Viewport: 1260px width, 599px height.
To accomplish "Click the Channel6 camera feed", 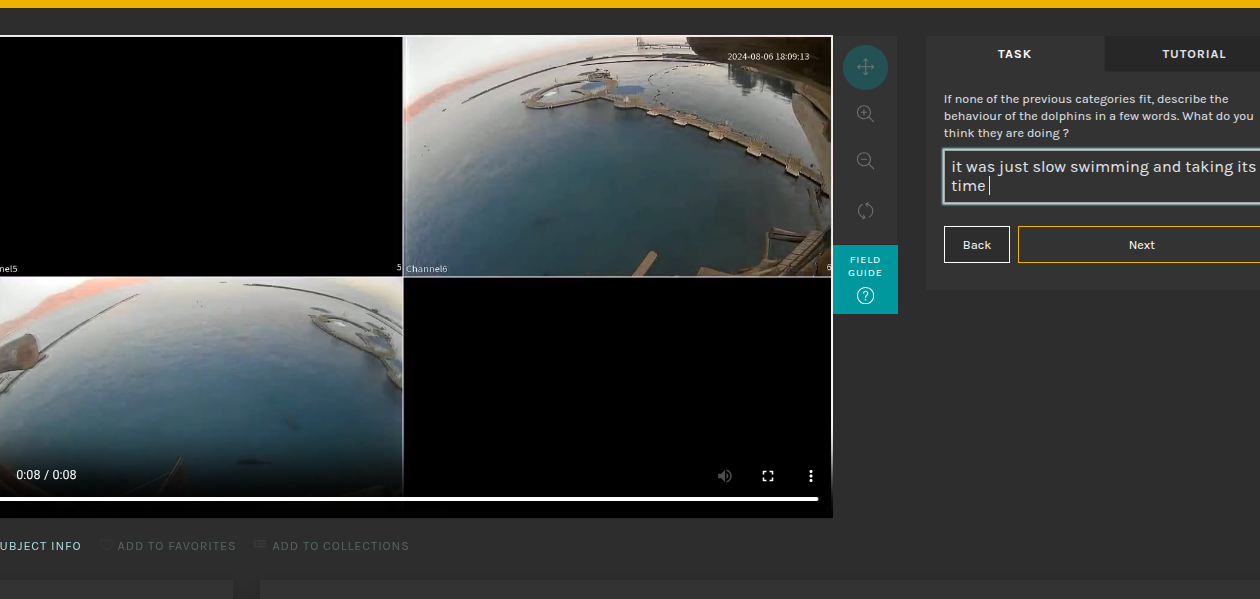I will 617,156.
